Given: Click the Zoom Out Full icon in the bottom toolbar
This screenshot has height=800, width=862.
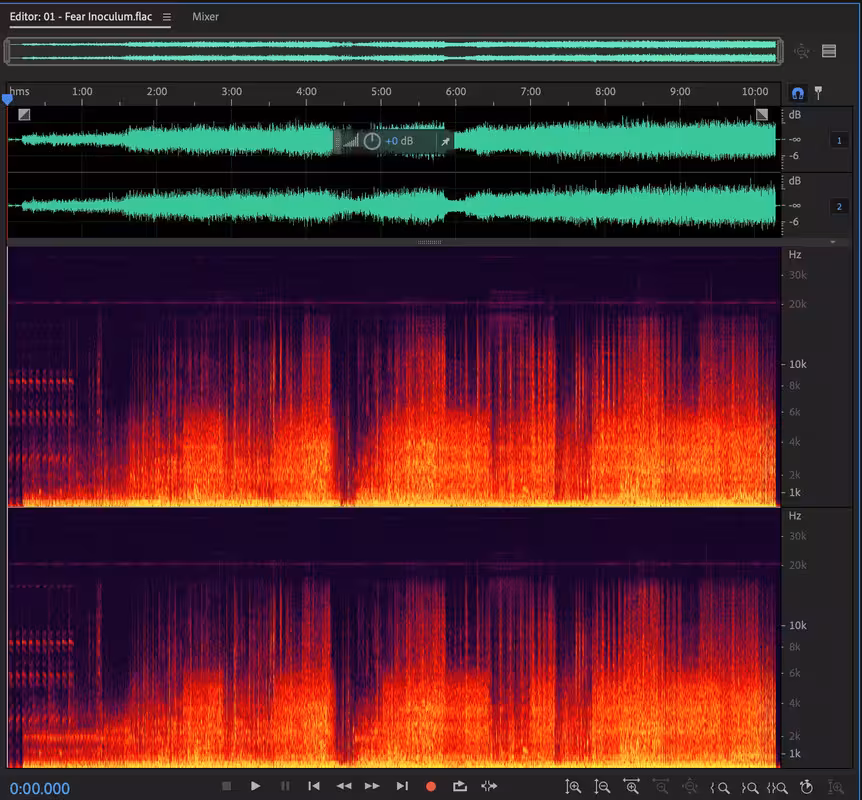Looking at the screenshot, I should [x=689, y=787].
